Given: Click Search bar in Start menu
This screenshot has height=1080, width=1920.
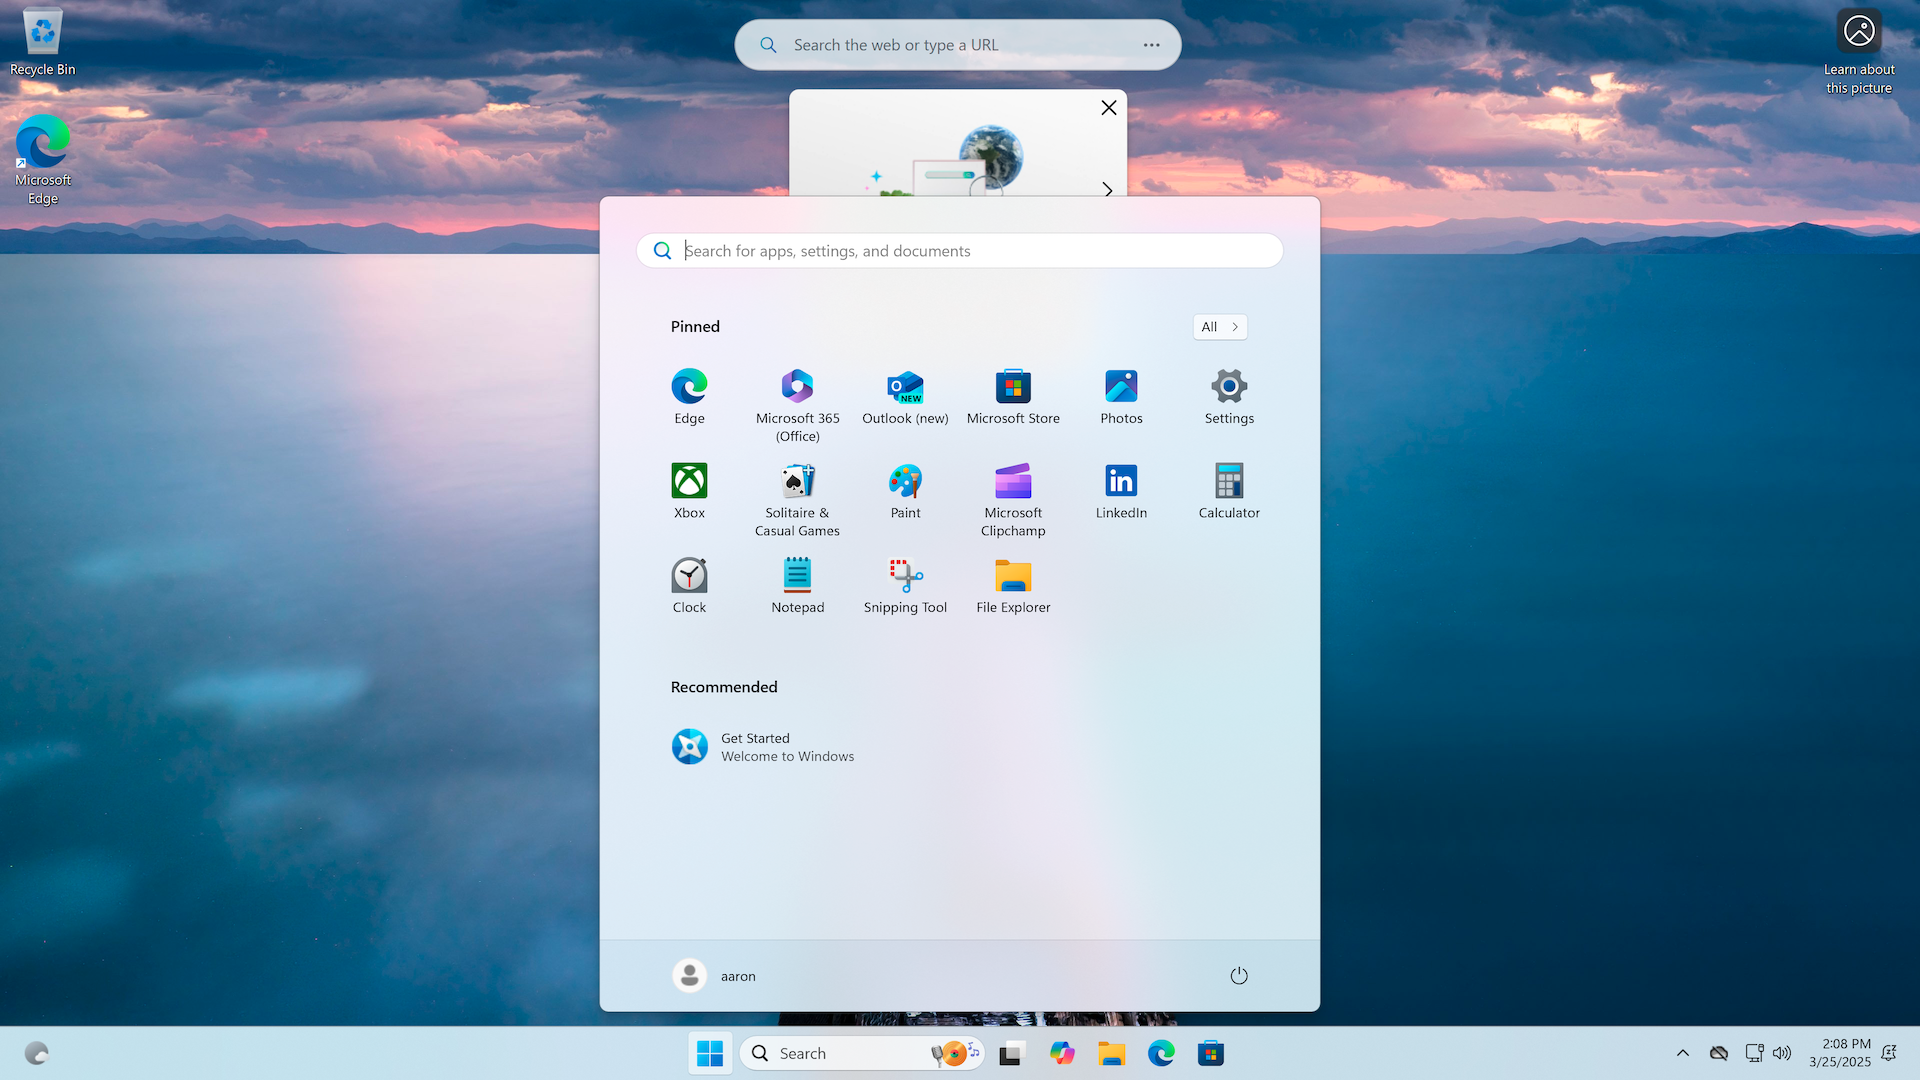Looking at the screenshot, I should (x=959, y=251).
